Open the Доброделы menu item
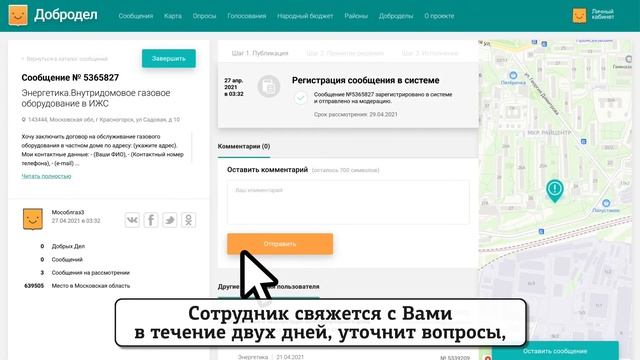Viewport: 640px width, 360px height. (396, 16)
